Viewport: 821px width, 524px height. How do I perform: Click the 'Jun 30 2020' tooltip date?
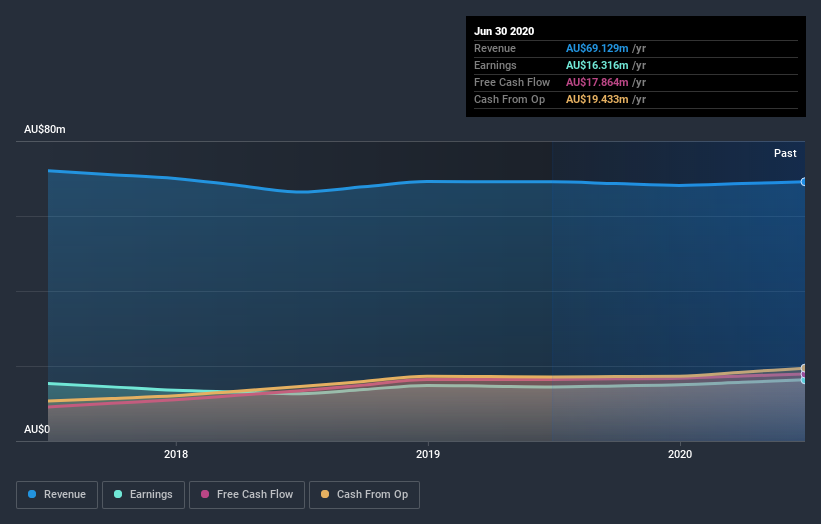pos(504,31)
